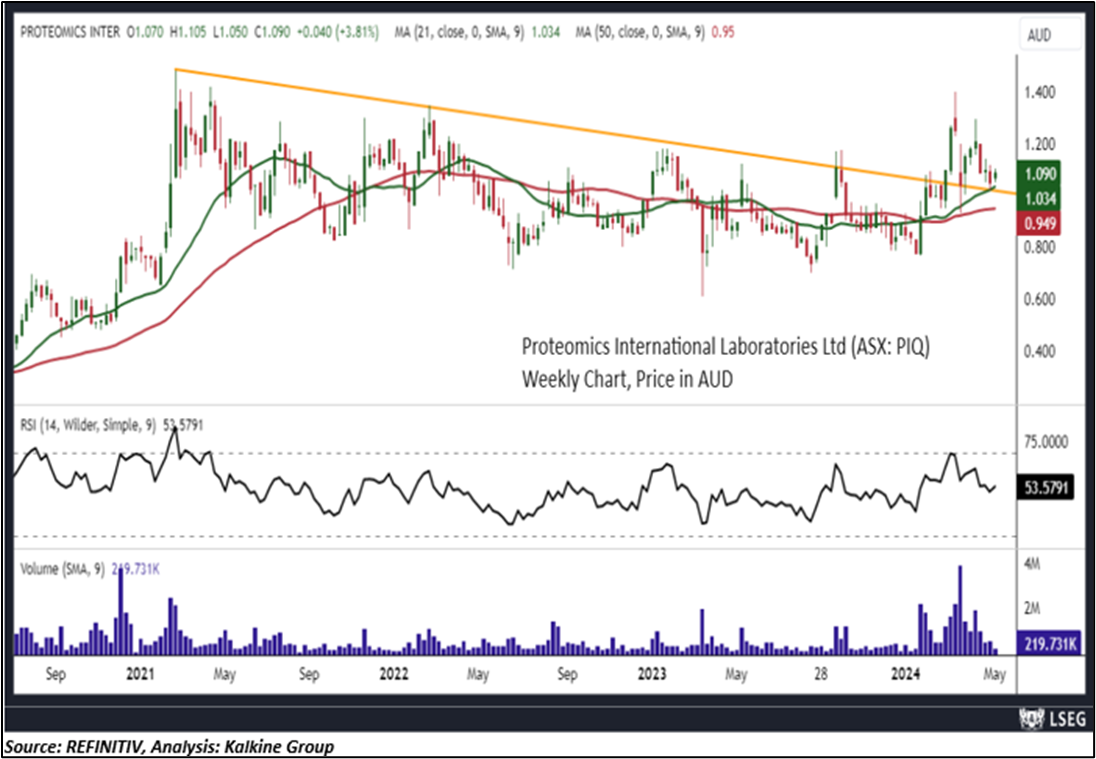Screen dimensions: 1096x759
Task: Click the 53.5791 RSI value tag
Action: [x=1048, y=486]
